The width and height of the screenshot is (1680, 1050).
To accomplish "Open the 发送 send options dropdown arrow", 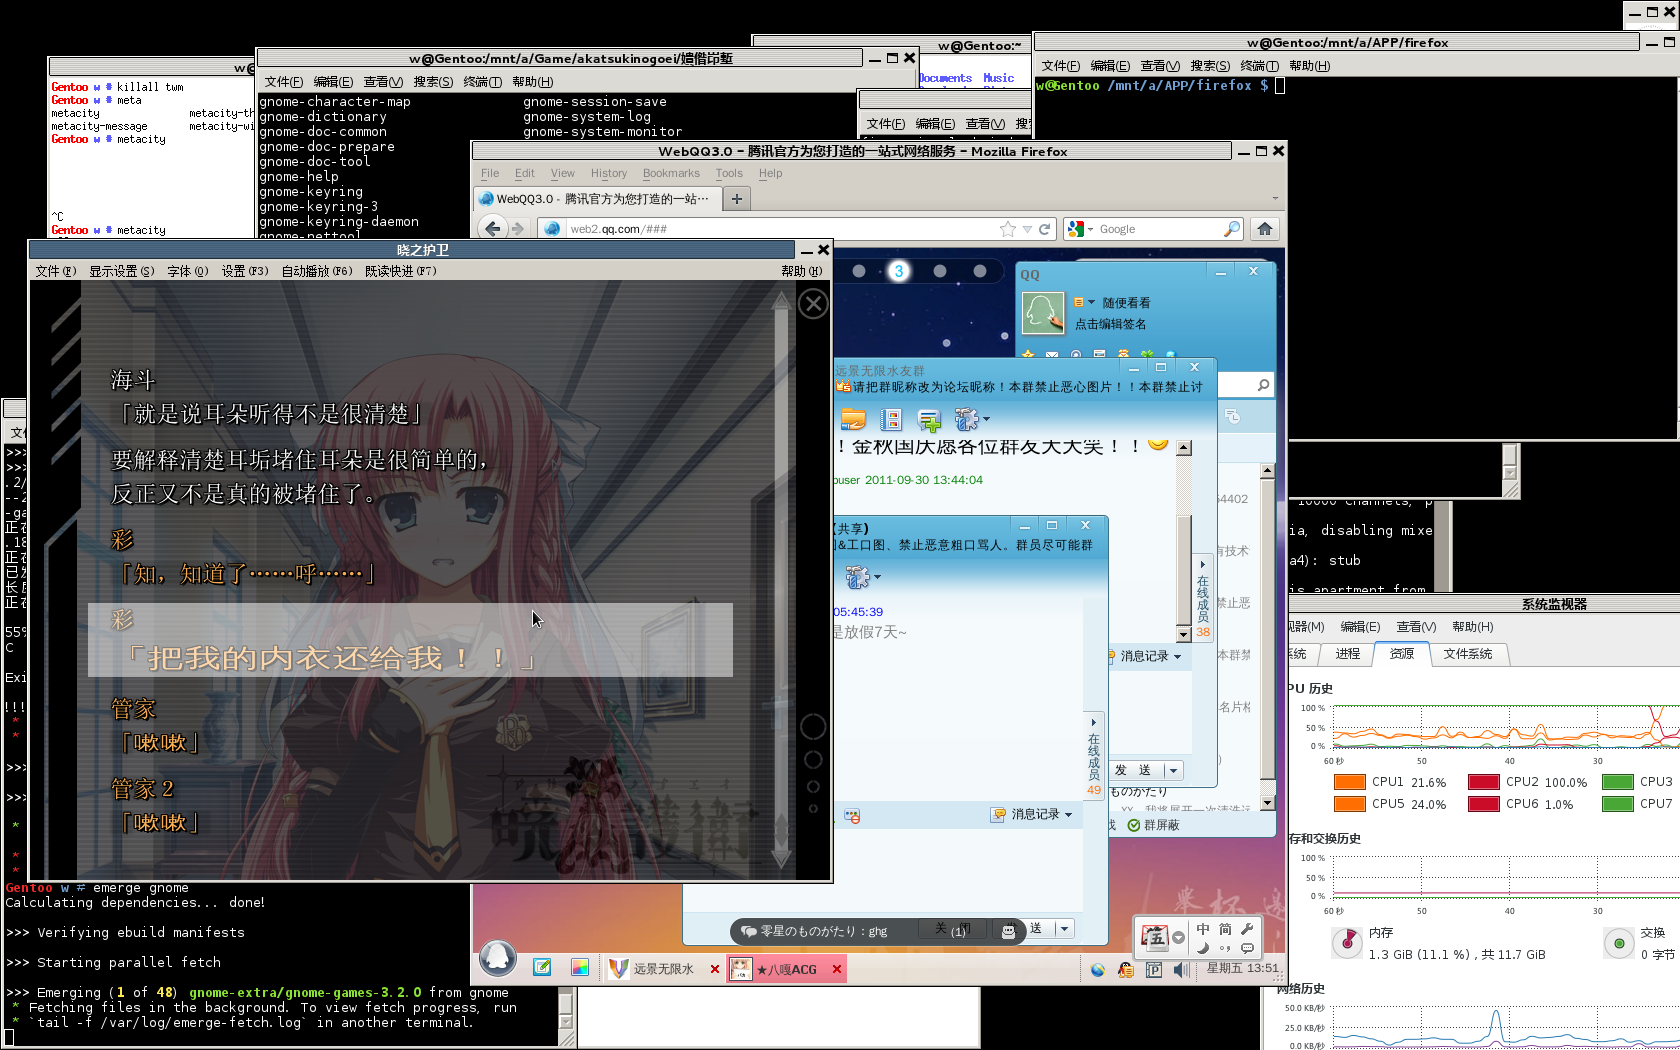I will (x=1173, y=770).
